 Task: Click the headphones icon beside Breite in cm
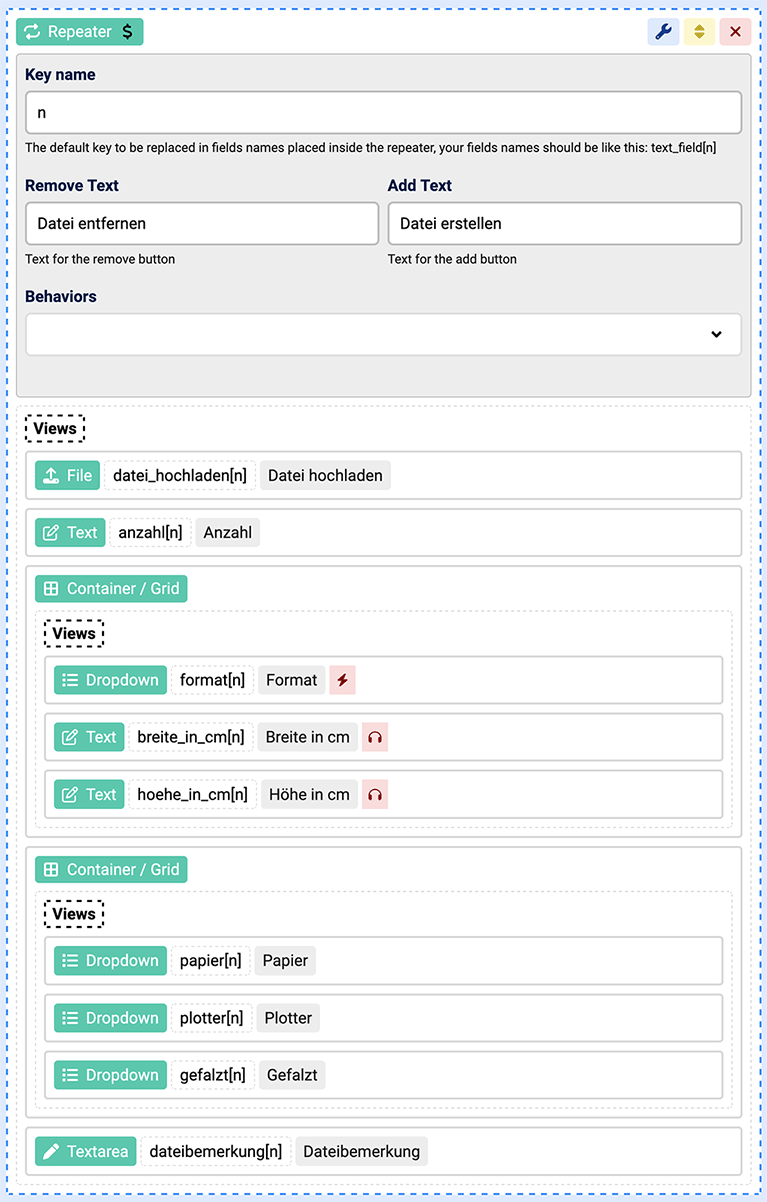(375, 737)
